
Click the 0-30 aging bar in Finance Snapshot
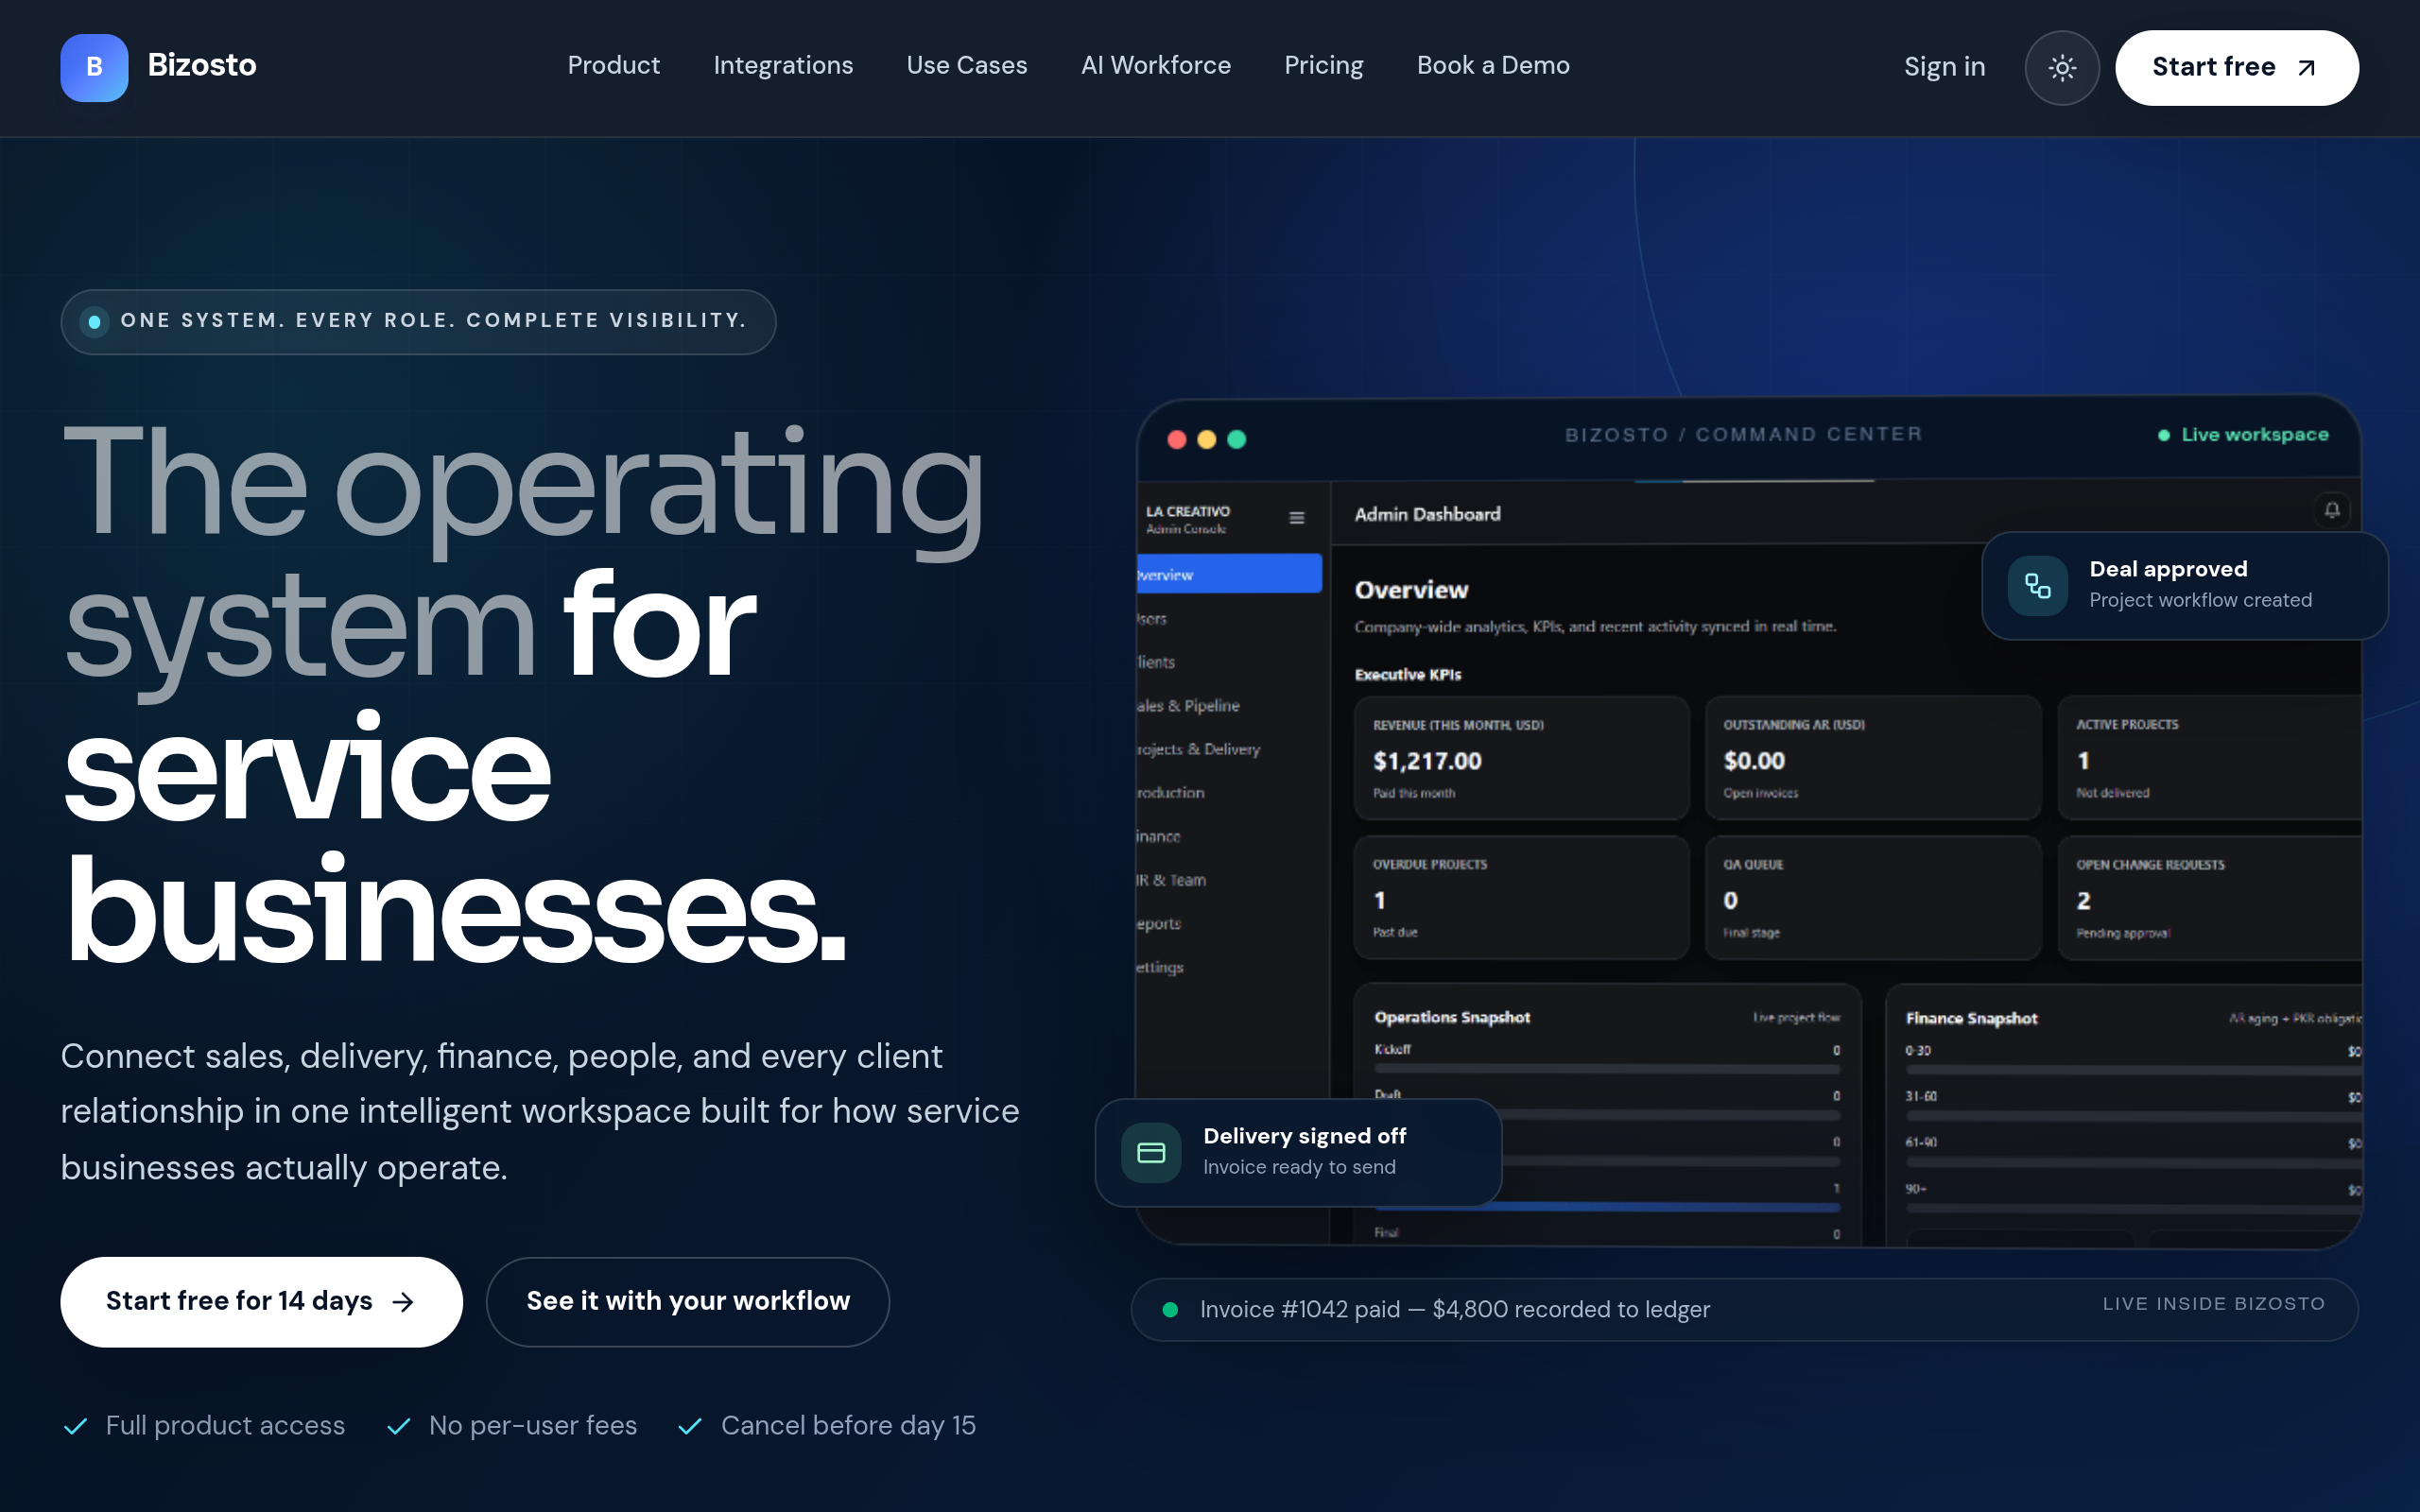click(2134, 1071)
